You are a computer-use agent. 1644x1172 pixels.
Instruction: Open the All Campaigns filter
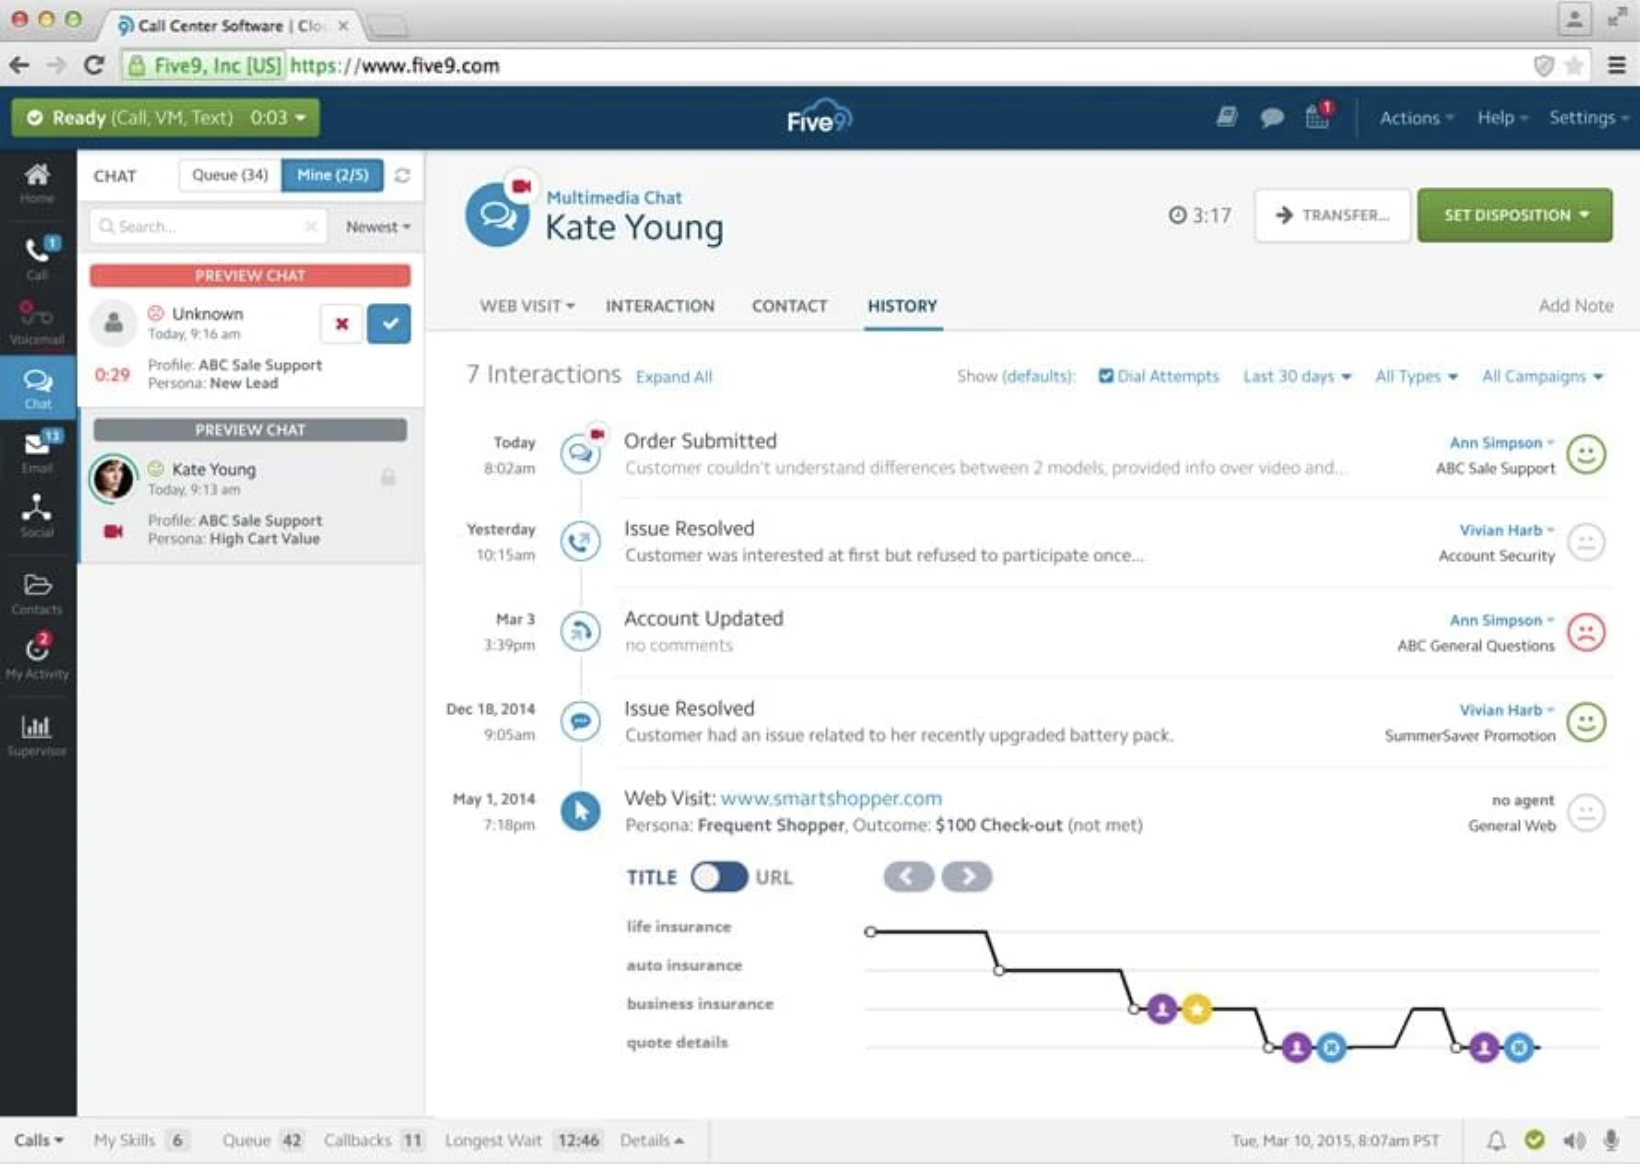[x=1542, y=377]
